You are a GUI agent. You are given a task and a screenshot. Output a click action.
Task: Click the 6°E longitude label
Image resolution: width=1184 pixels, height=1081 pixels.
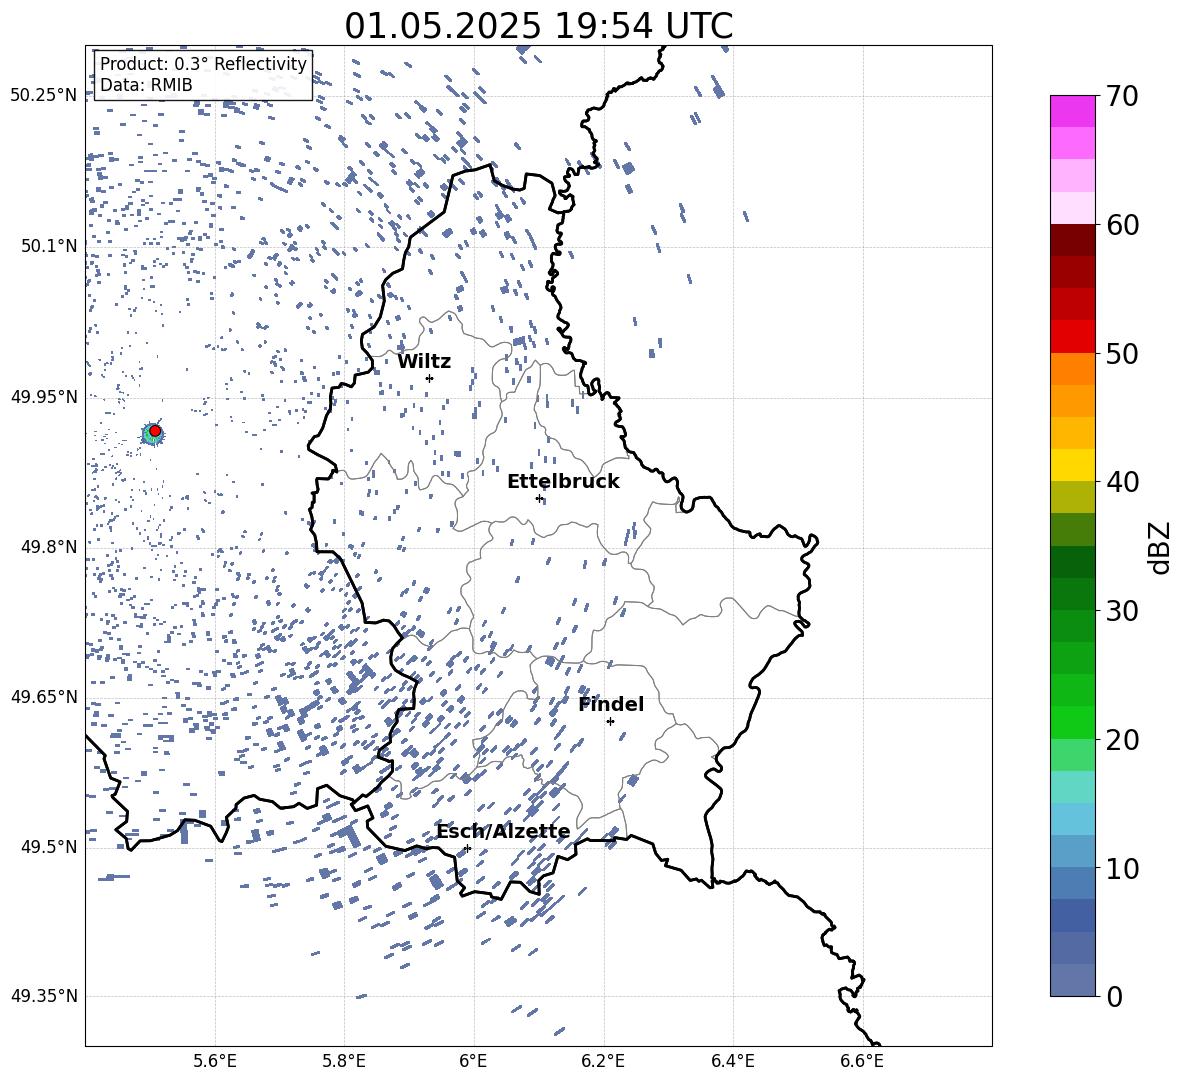[x=473, y=1061]
